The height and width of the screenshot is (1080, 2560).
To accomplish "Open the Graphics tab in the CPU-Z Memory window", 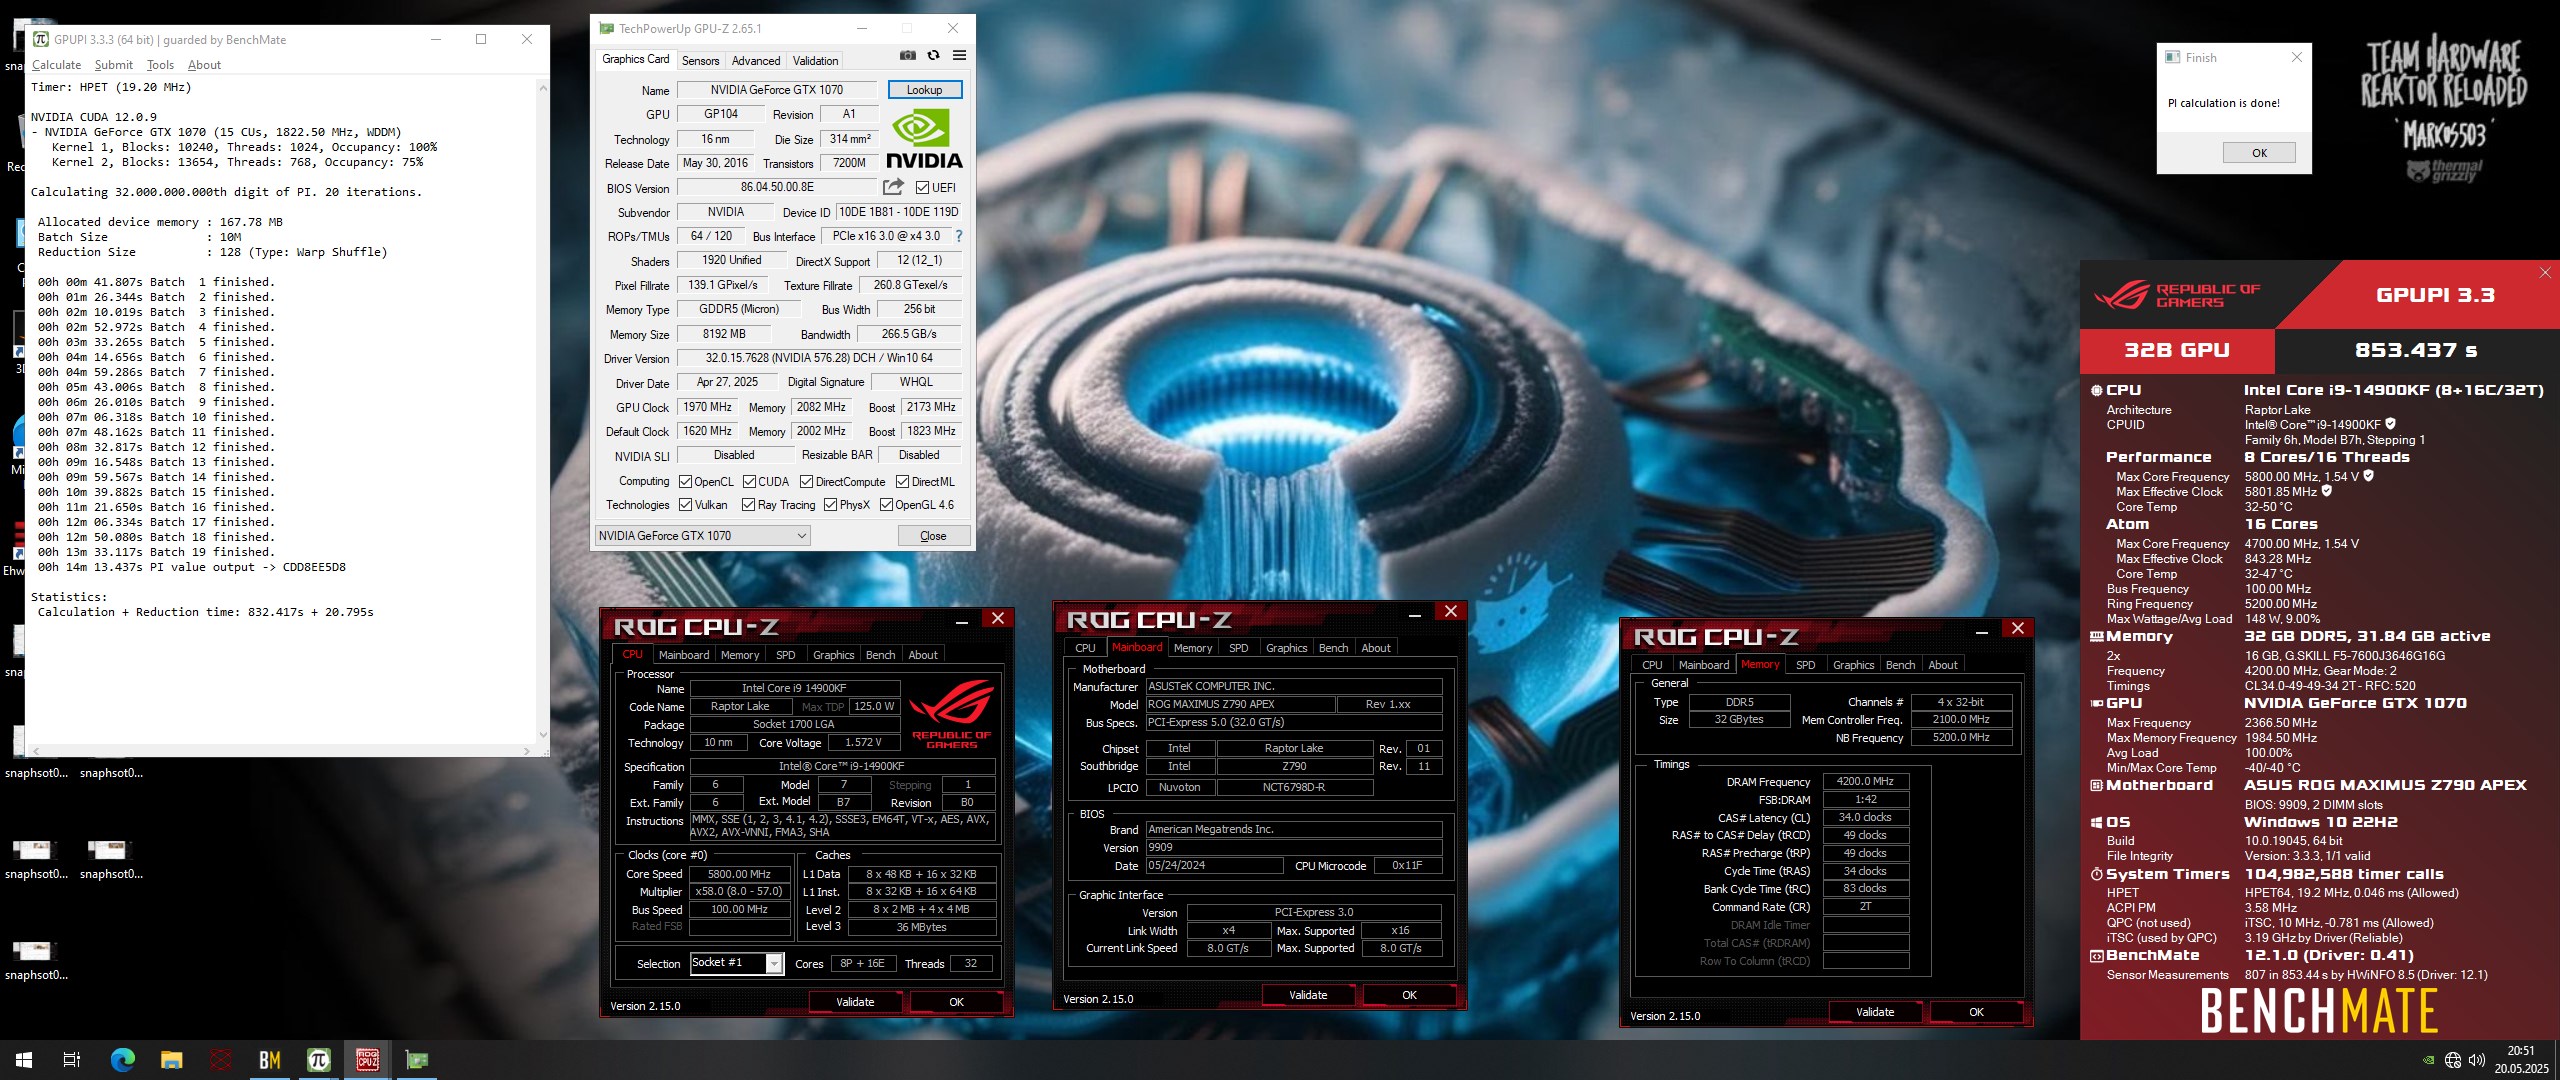I will pos(1853,665).
